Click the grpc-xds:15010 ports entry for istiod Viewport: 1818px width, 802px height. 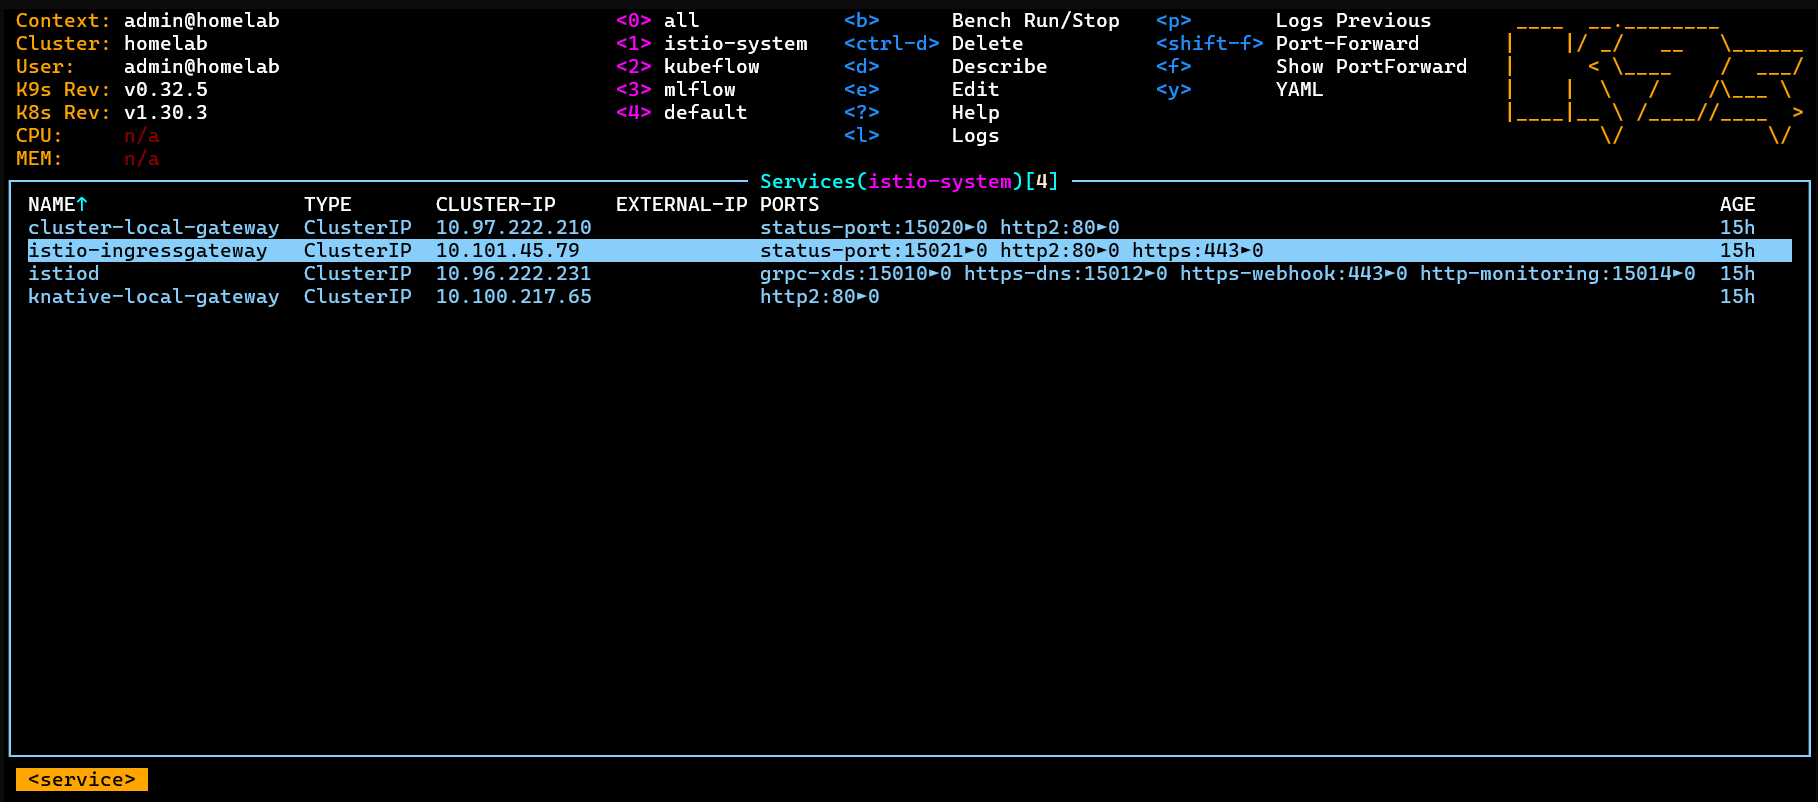[x=856, y=274]
